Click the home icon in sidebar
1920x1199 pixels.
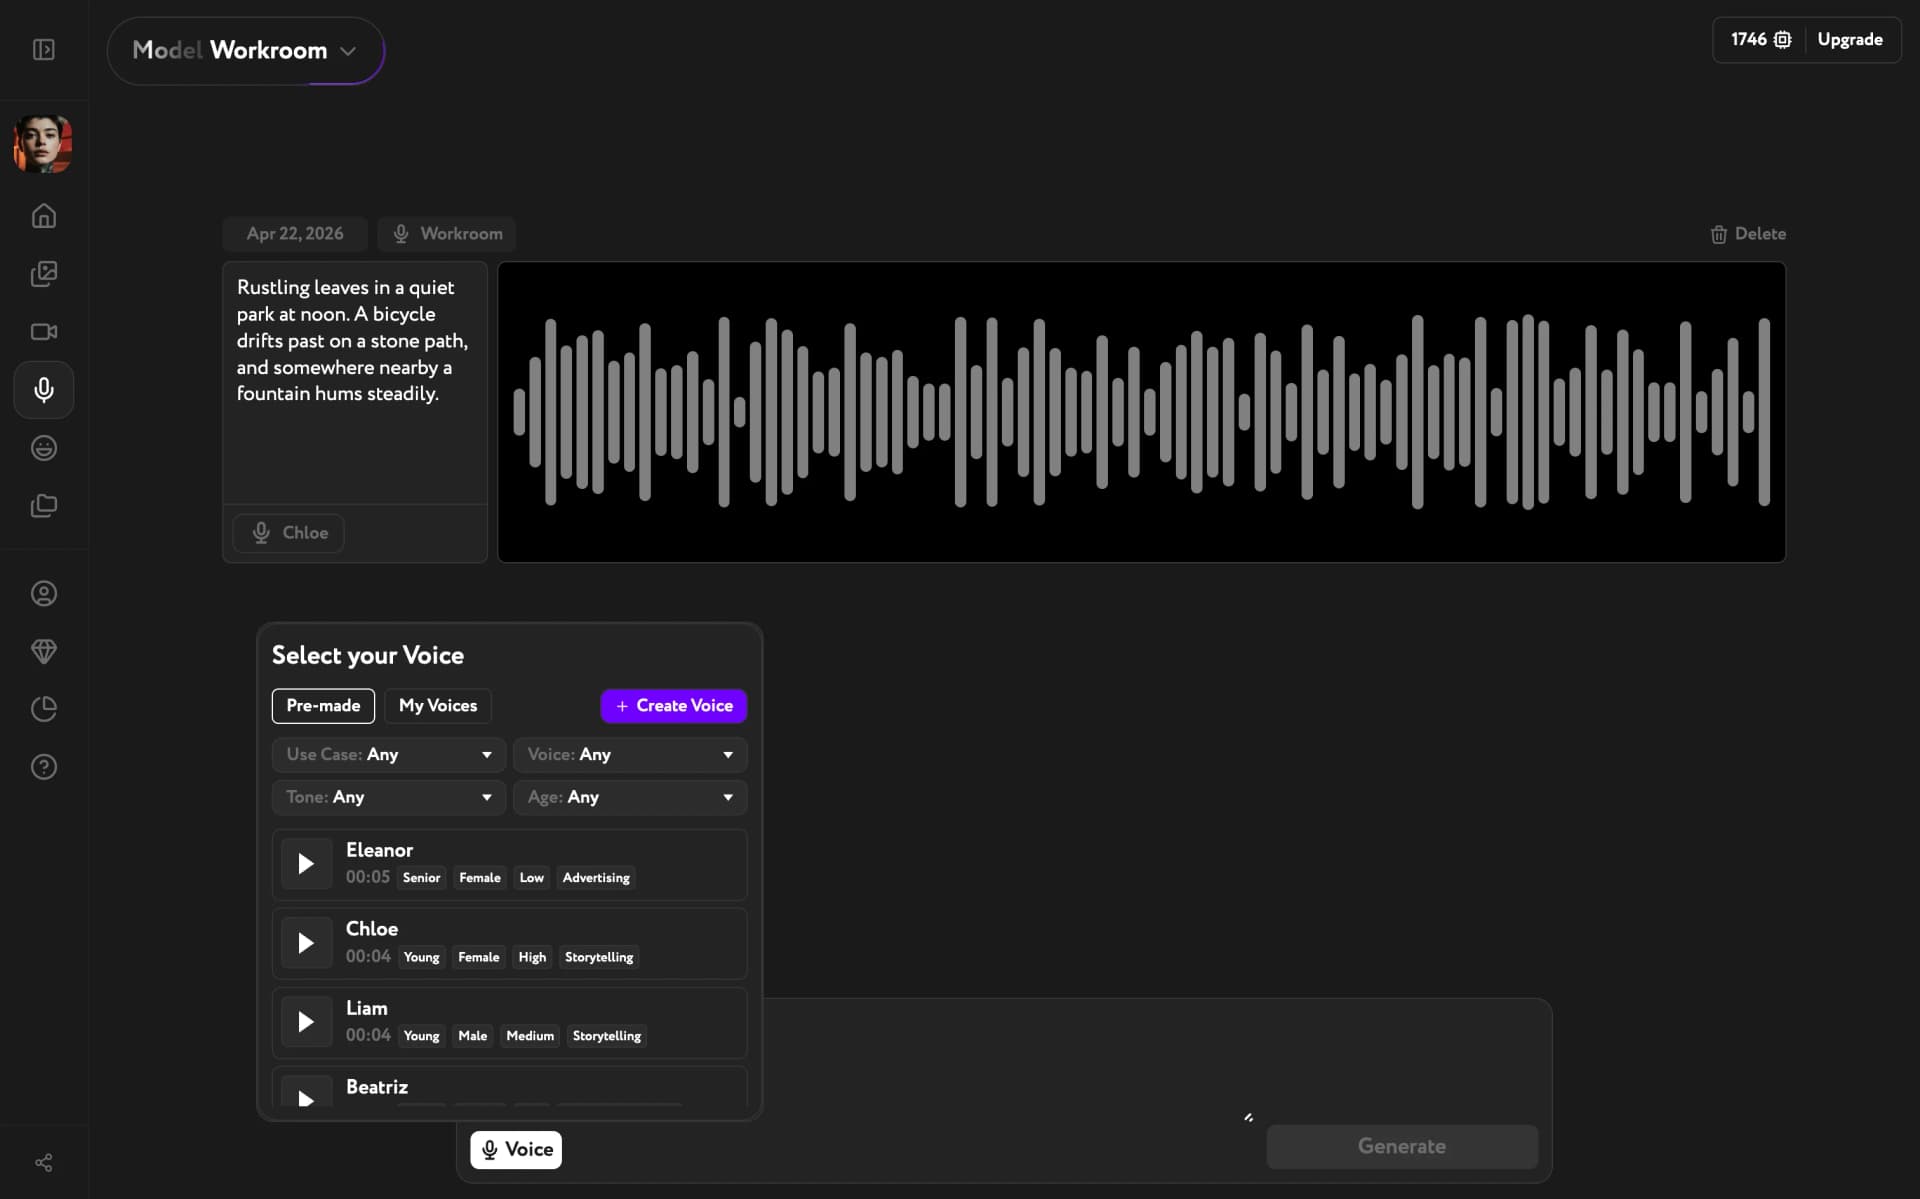coord(43,215)
